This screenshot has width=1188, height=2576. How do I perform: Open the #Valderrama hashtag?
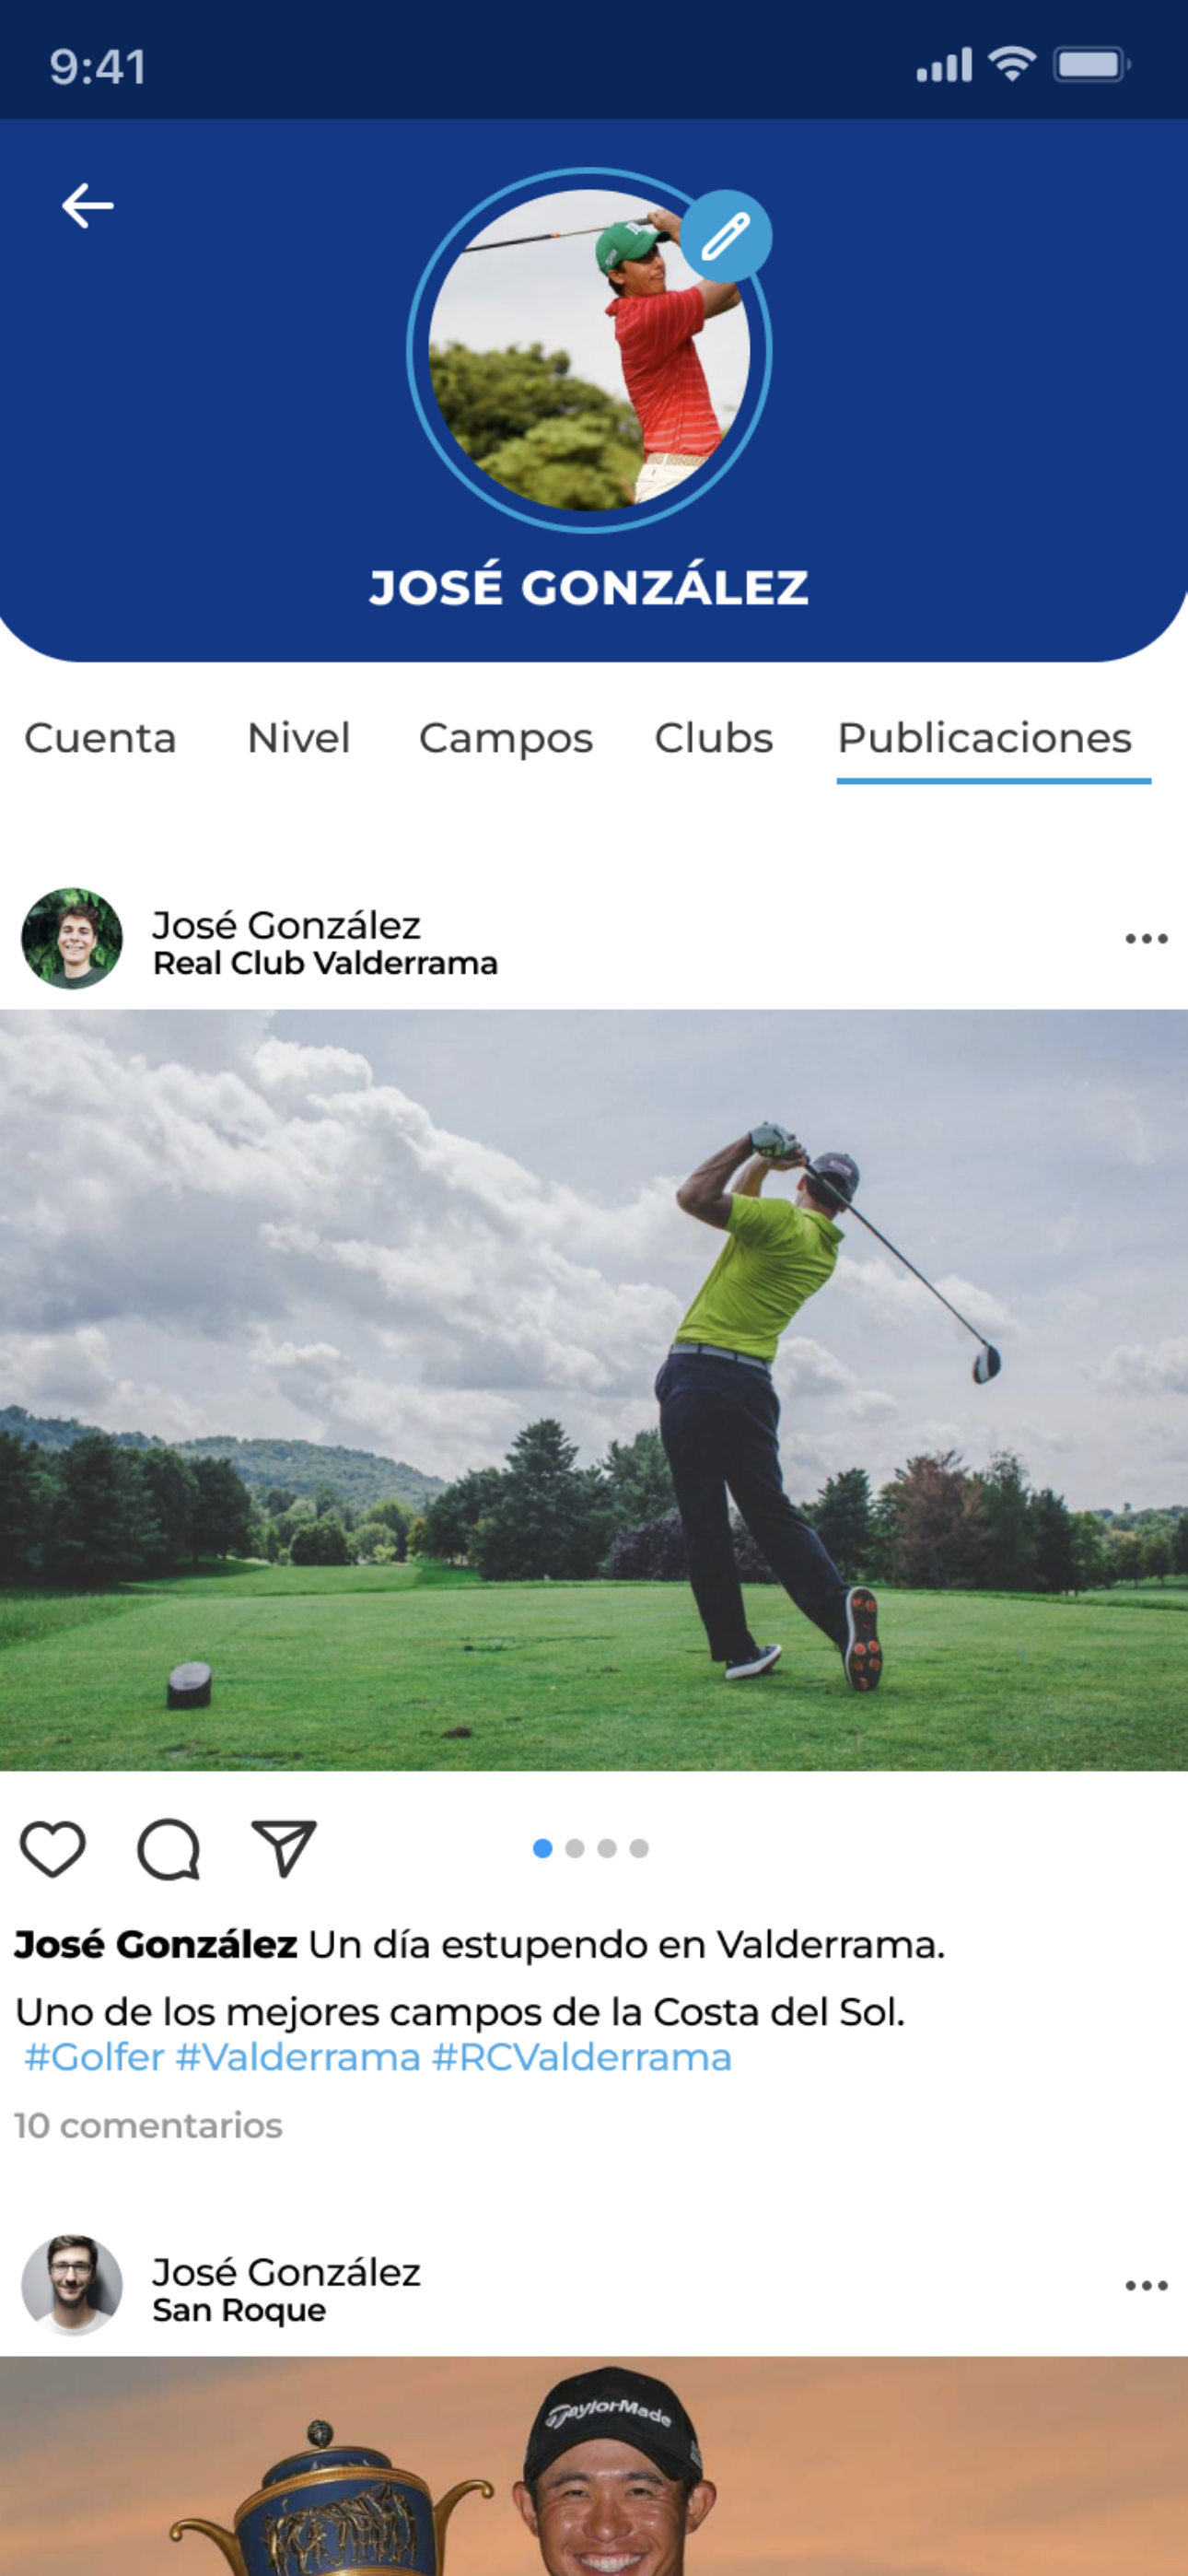[298, 2058]
